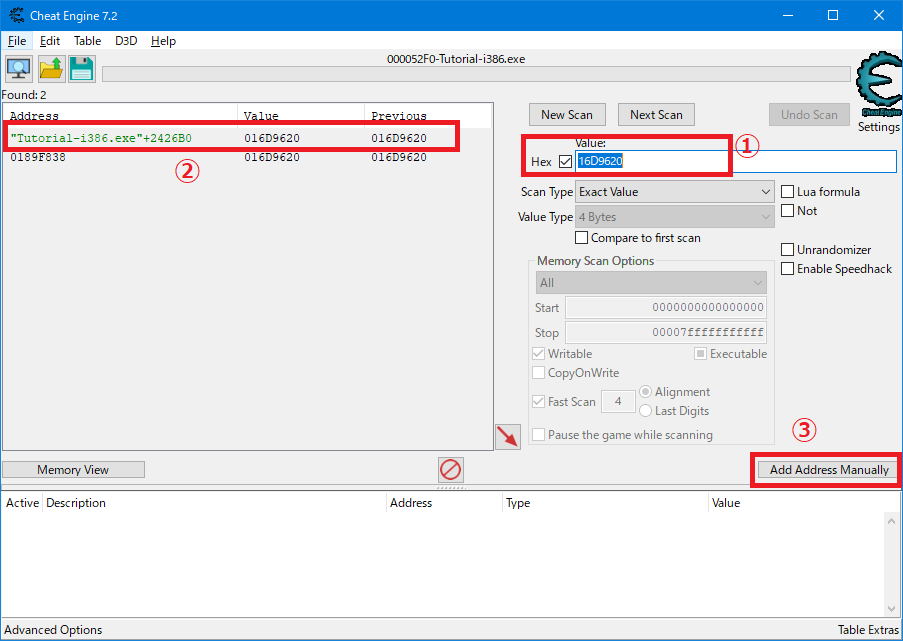This screenshot has height=641, width=903.
Task: Open the Help menu
Action: pyautogui.click(x=164, y=41)
